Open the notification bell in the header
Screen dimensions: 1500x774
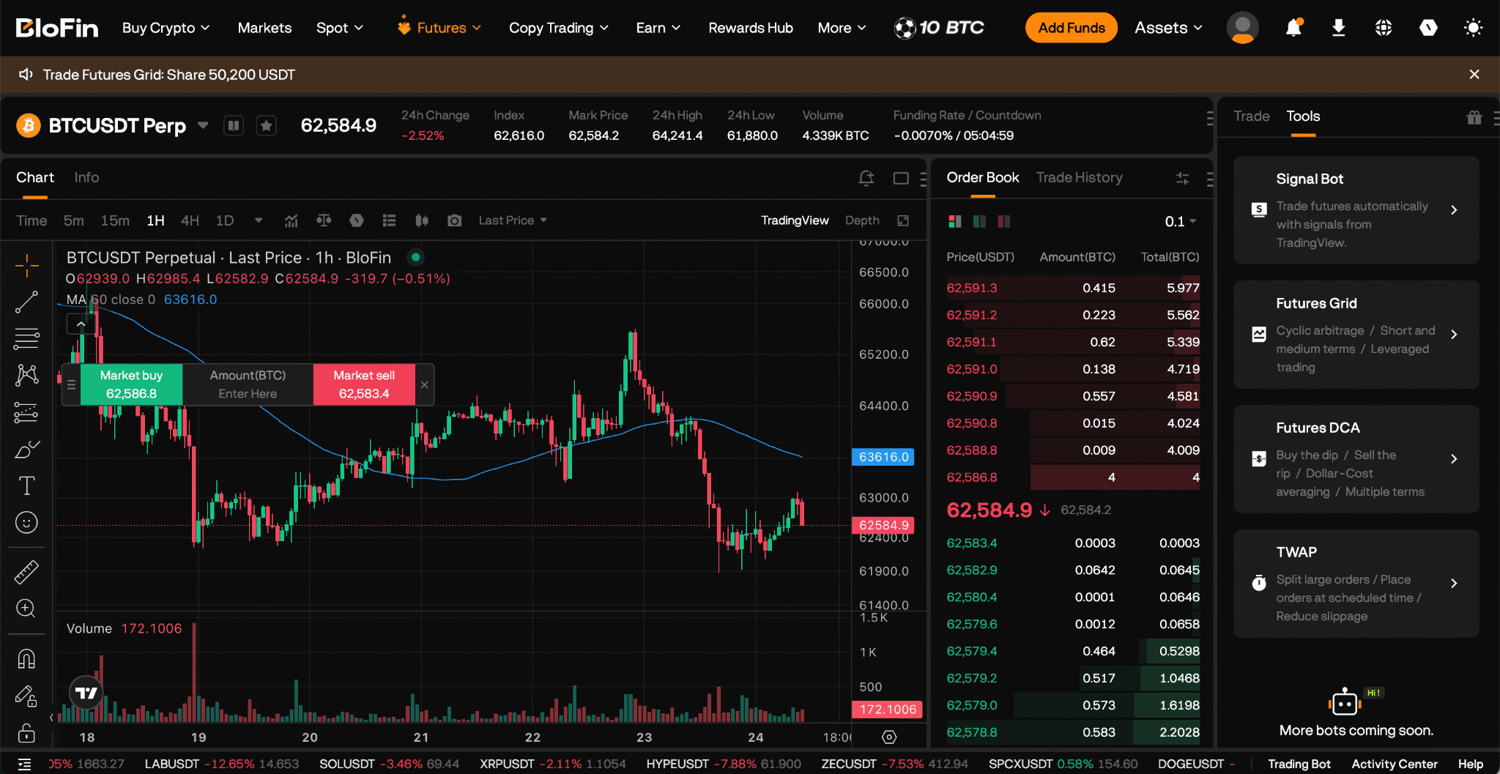[x=1293, y=28]
